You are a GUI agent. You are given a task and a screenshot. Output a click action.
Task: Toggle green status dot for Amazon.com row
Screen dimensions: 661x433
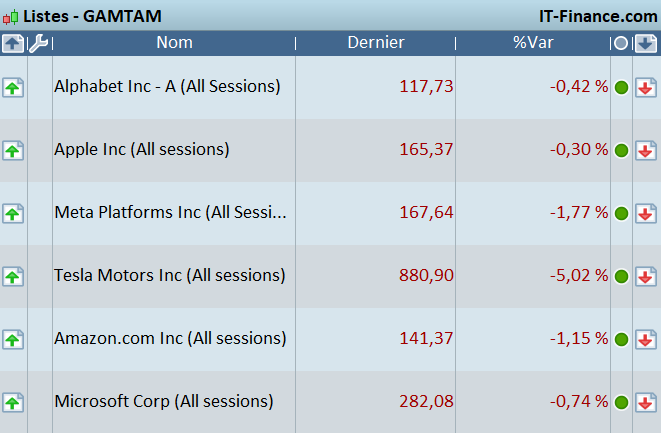[621, 339]
